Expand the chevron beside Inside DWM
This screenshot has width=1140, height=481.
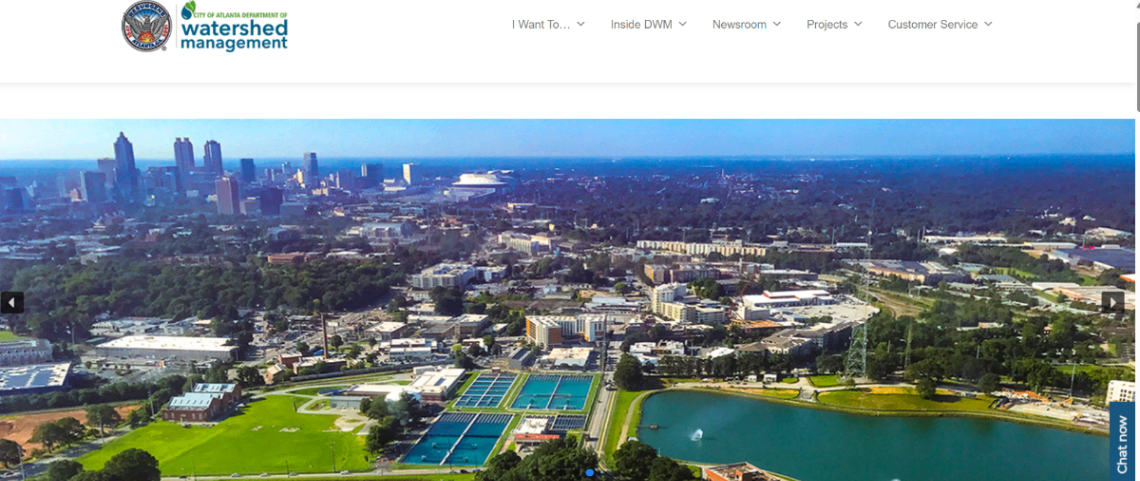click(683, 24)
